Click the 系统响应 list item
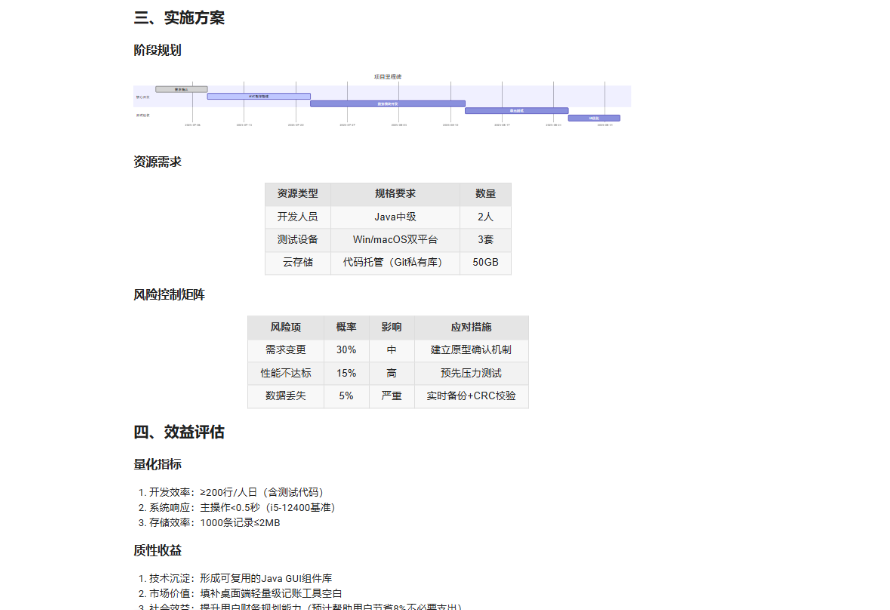 (242, 508)
